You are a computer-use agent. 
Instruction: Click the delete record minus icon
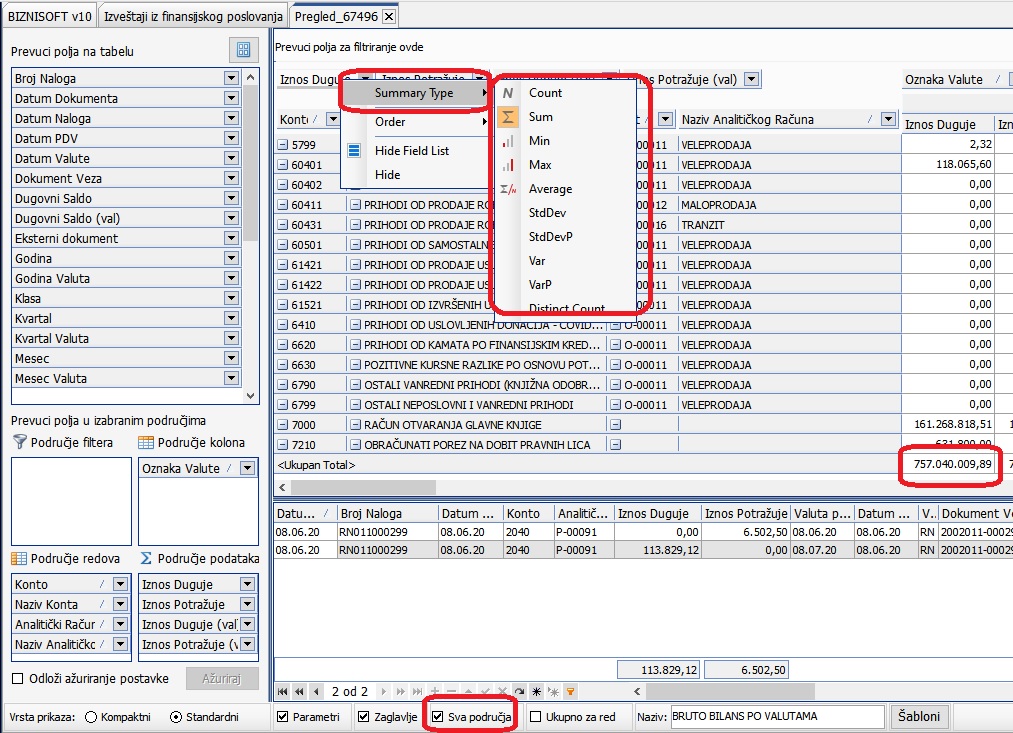[x=452, y=692]
